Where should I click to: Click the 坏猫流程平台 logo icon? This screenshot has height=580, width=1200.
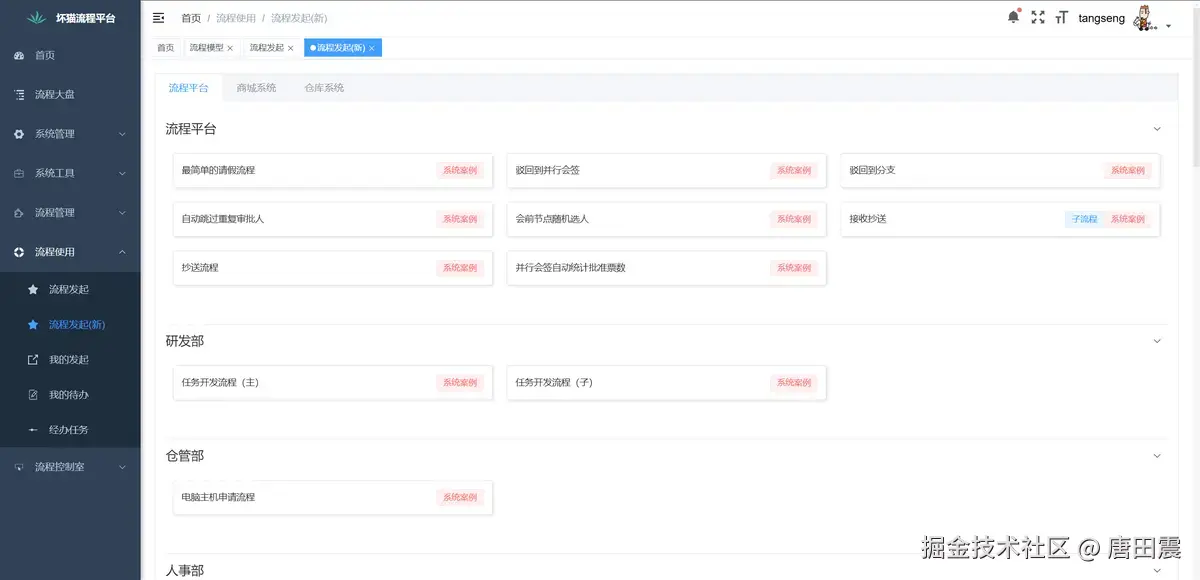point(38,18)
